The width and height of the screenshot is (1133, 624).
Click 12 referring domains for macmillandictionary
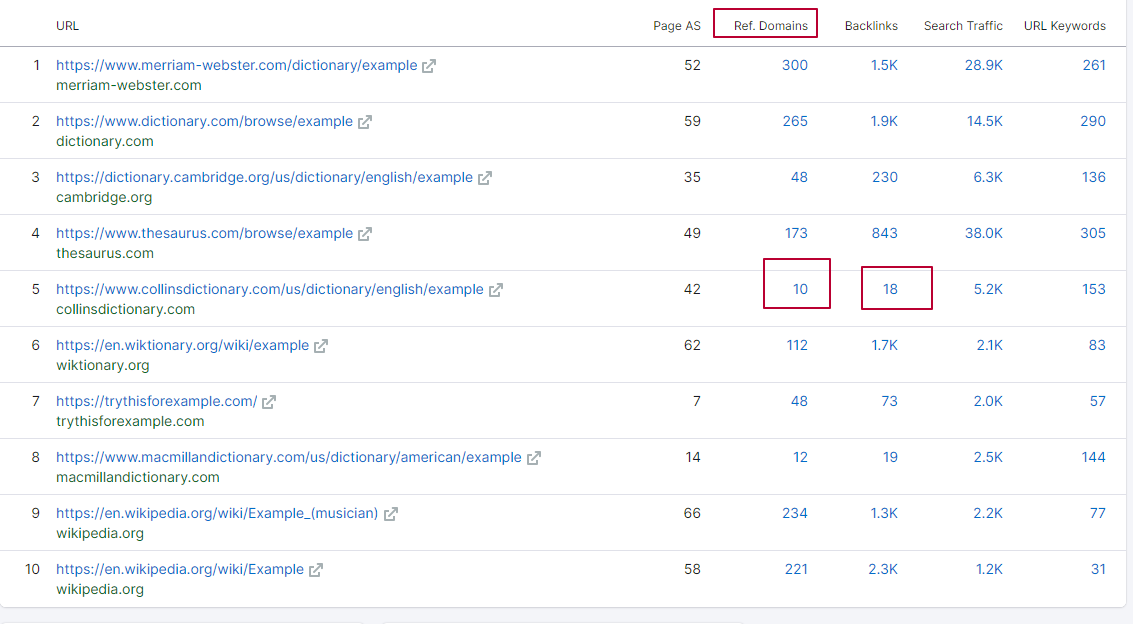pyautogui.click(x=800, y=457)
